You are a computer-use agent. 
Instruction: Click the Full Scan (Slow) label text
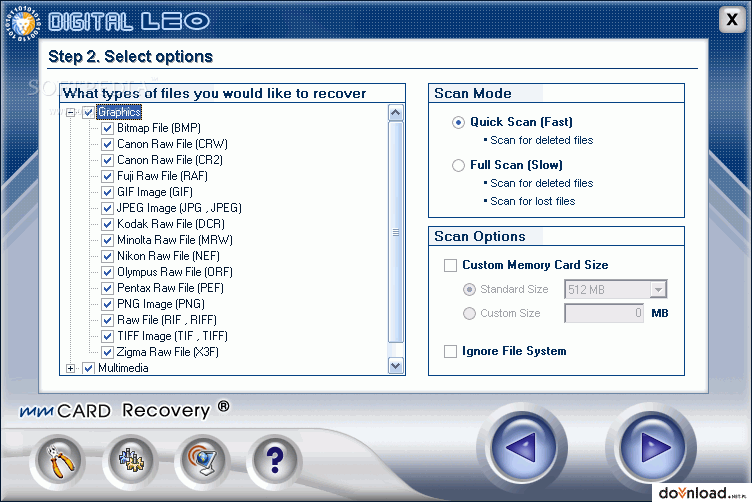517,165
